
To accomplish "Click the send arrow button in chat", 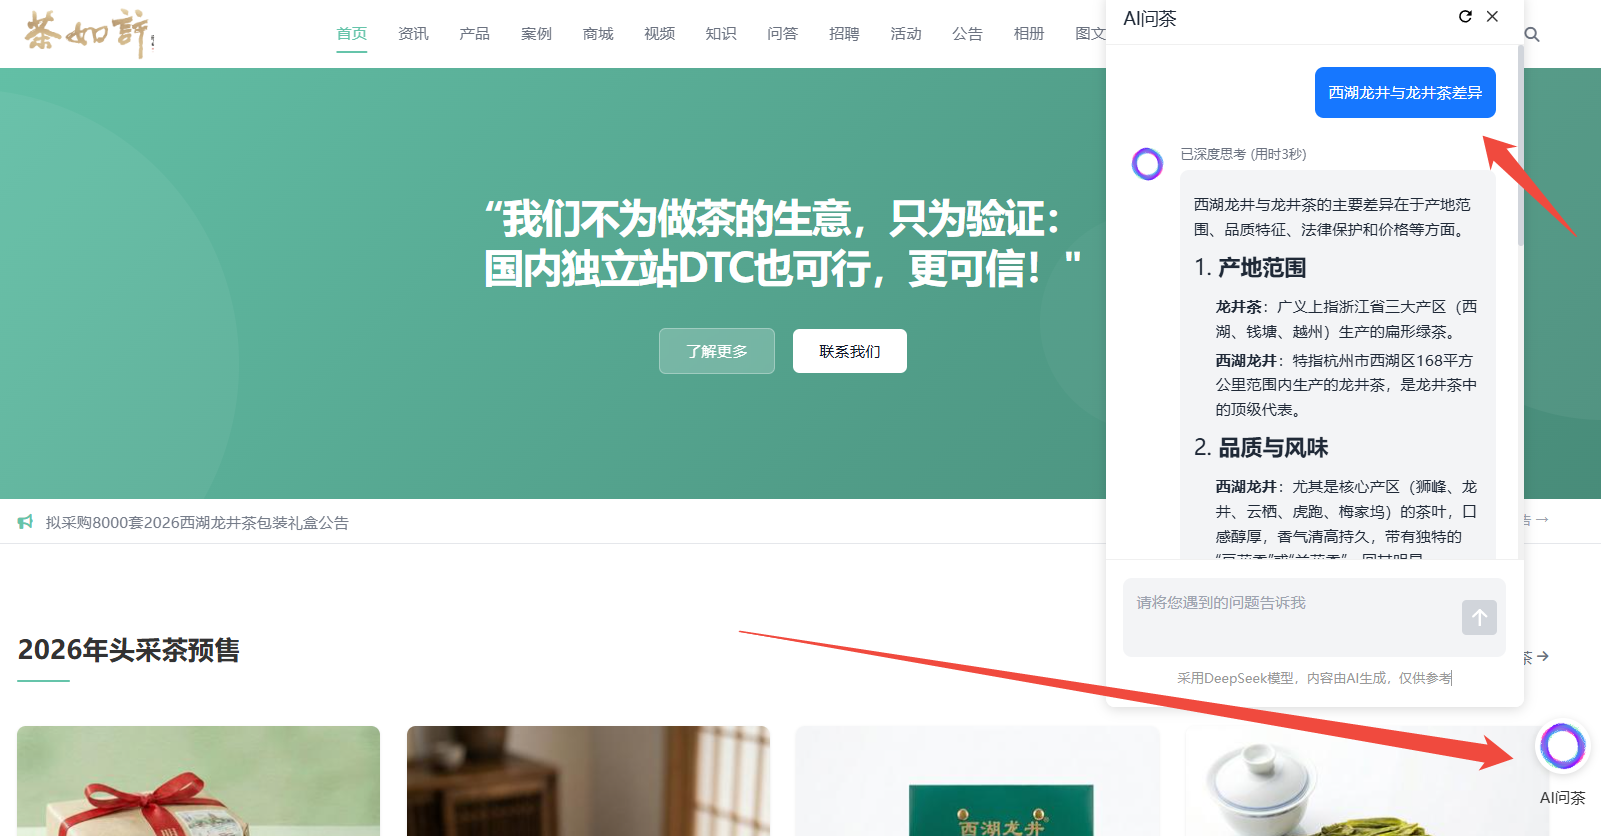I will 1479,617.
